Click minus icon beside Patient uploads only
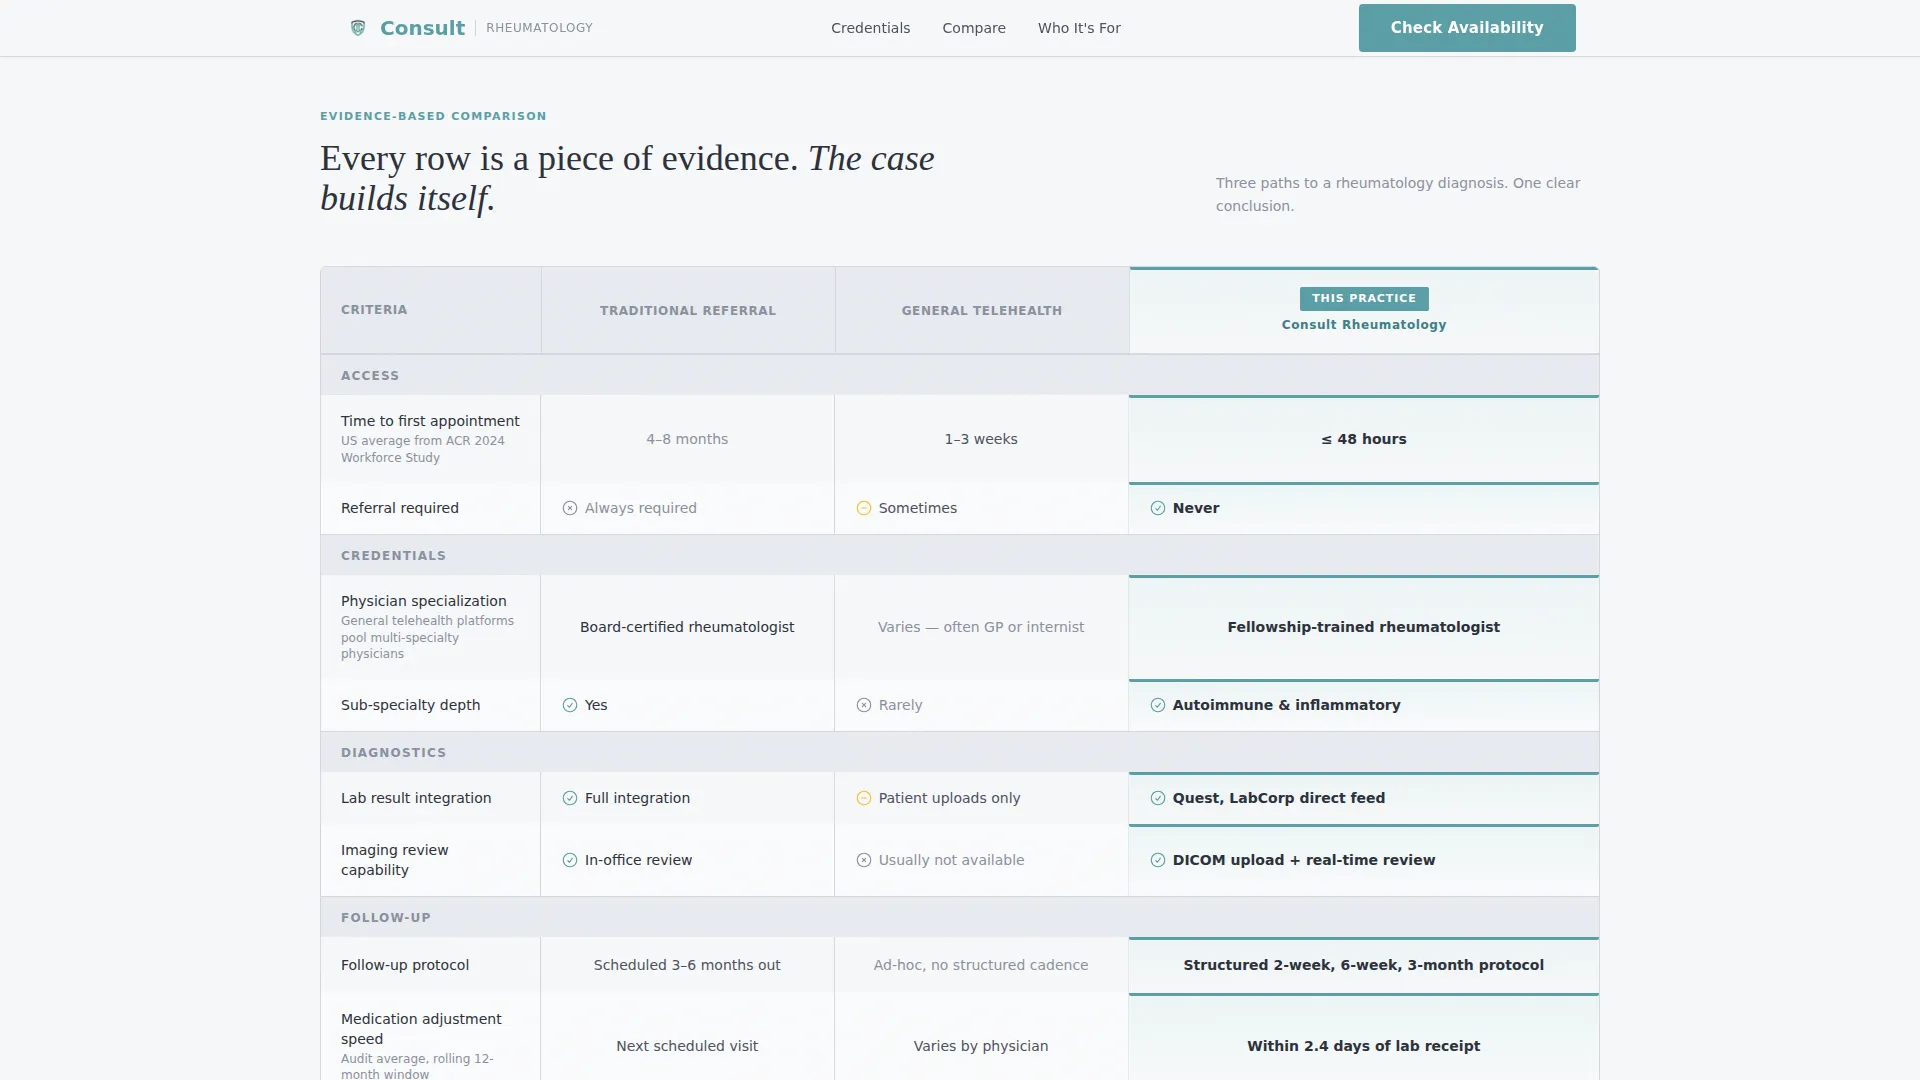 [864, 798]
